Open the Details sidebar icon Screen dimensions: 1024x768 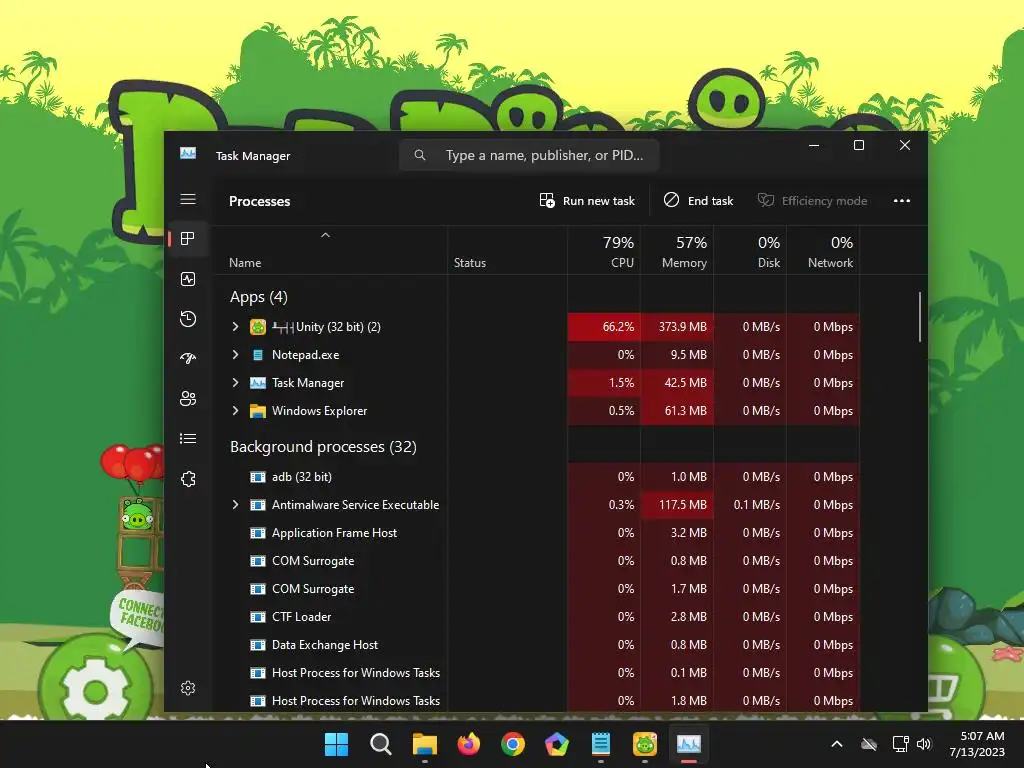(x=188, y=438)
